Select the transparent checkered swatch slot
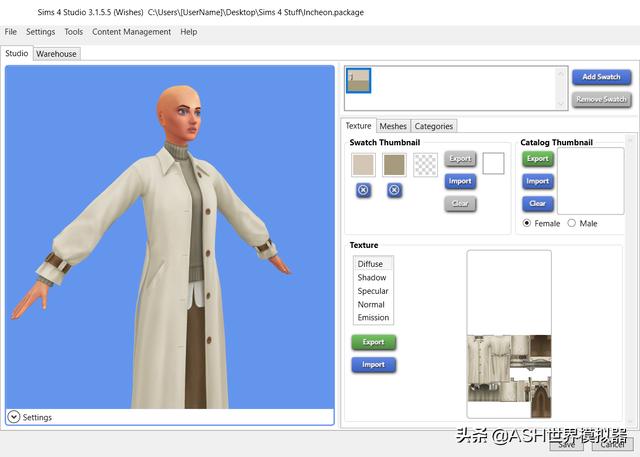The height and width of the screenshot is (457, 640). click(x=425, y=165)
